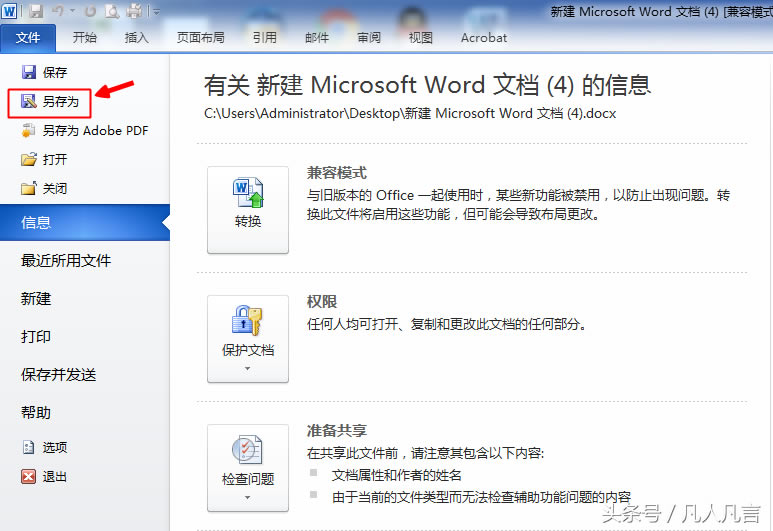Click the Quick Print printer icon
The width and height of the screenshot is (773, 531).
click(x=134, y=12)
